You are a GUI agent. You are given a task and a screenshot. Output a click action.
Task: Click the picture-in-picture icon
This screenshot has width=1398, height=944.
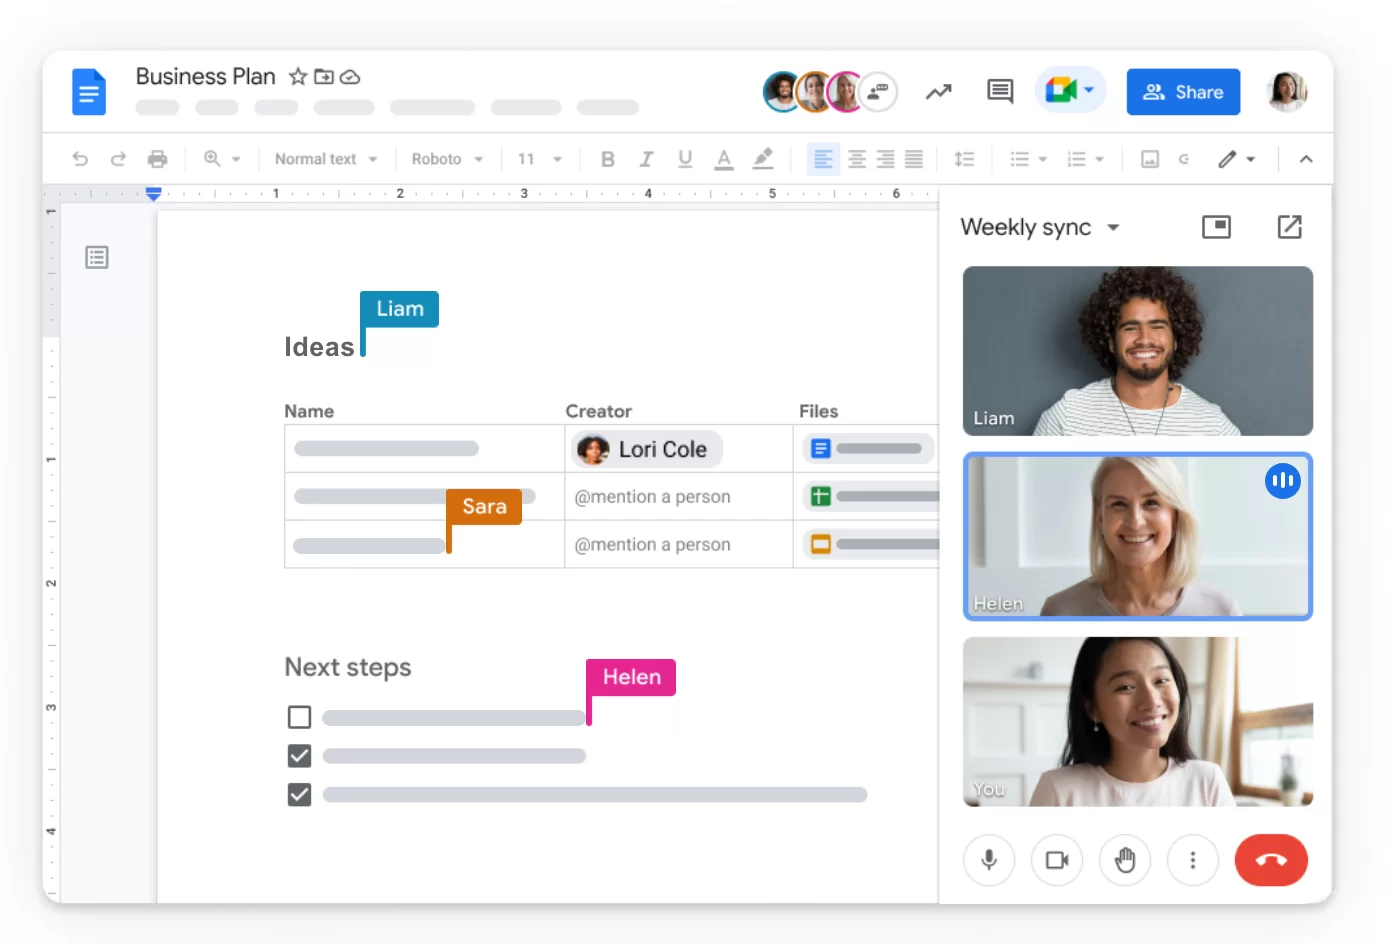1216,227
